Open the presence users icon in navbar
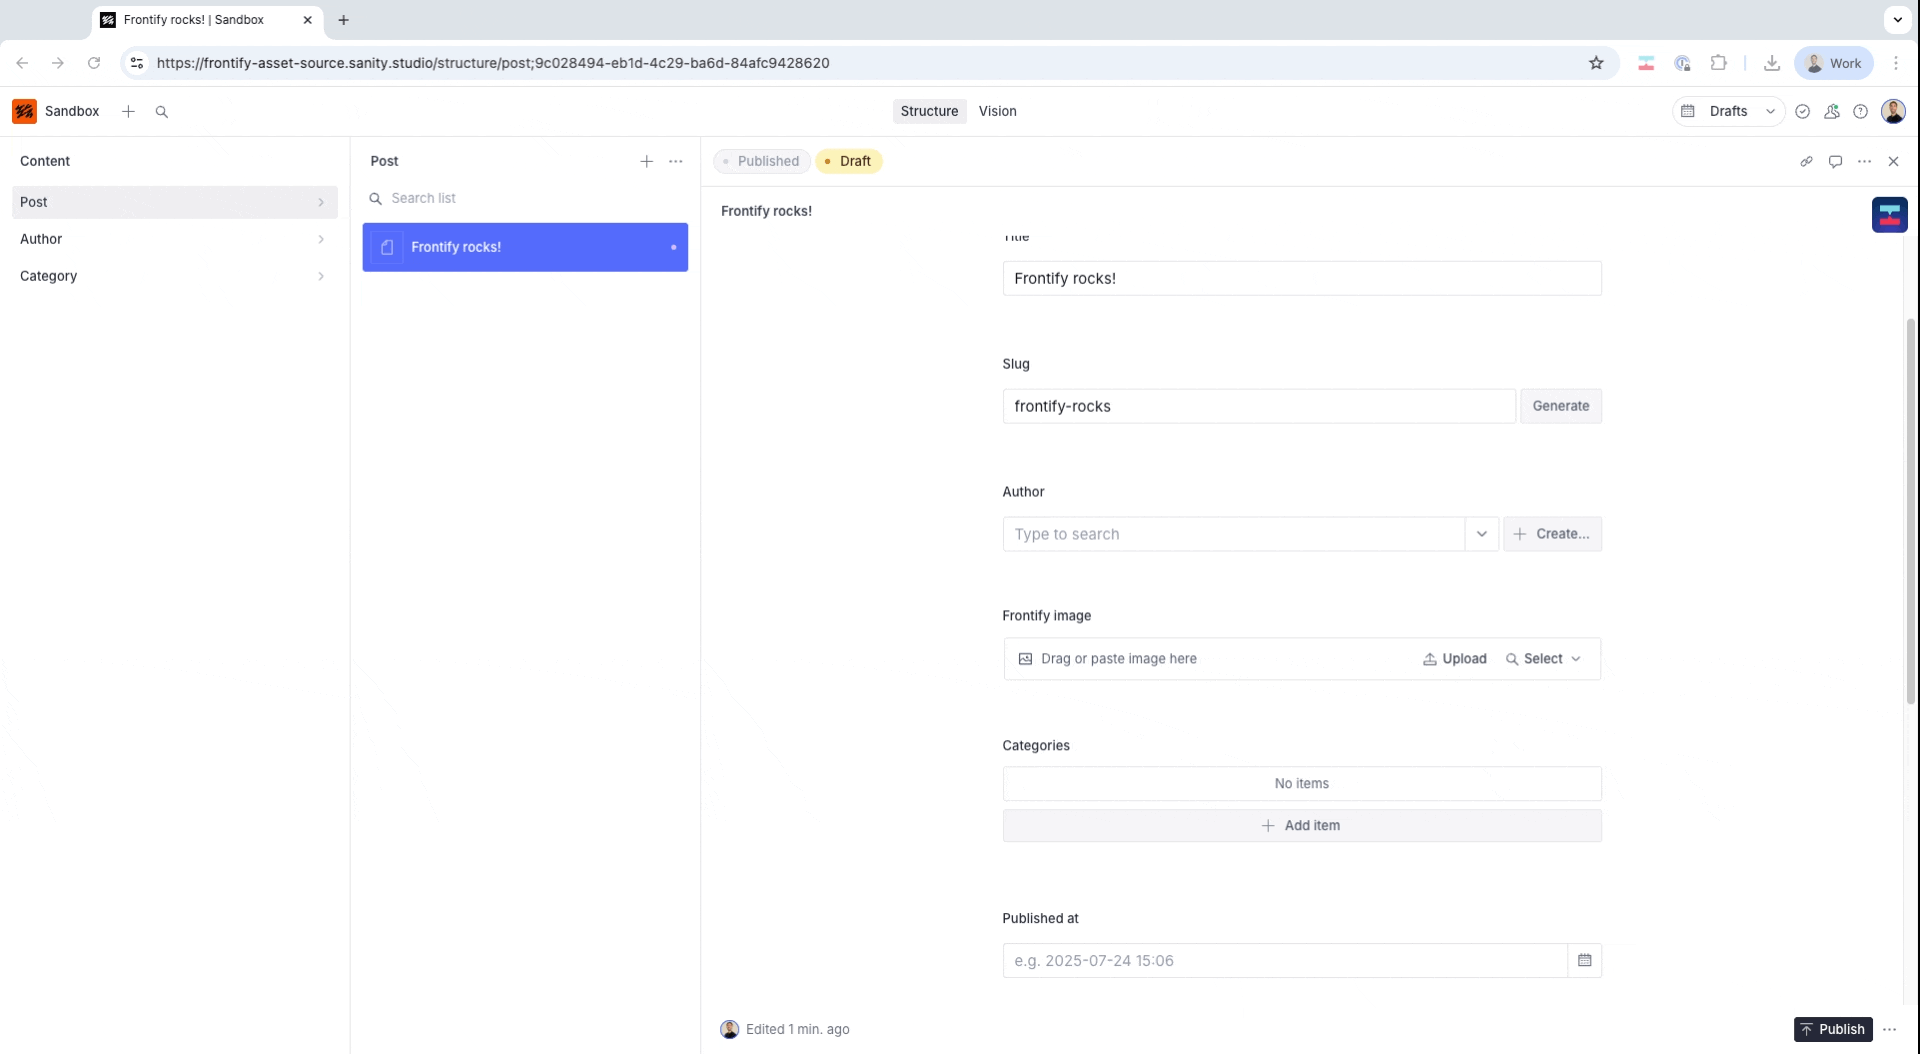This screenshot has height=1054, width=1920. (x=1831, y=111)
